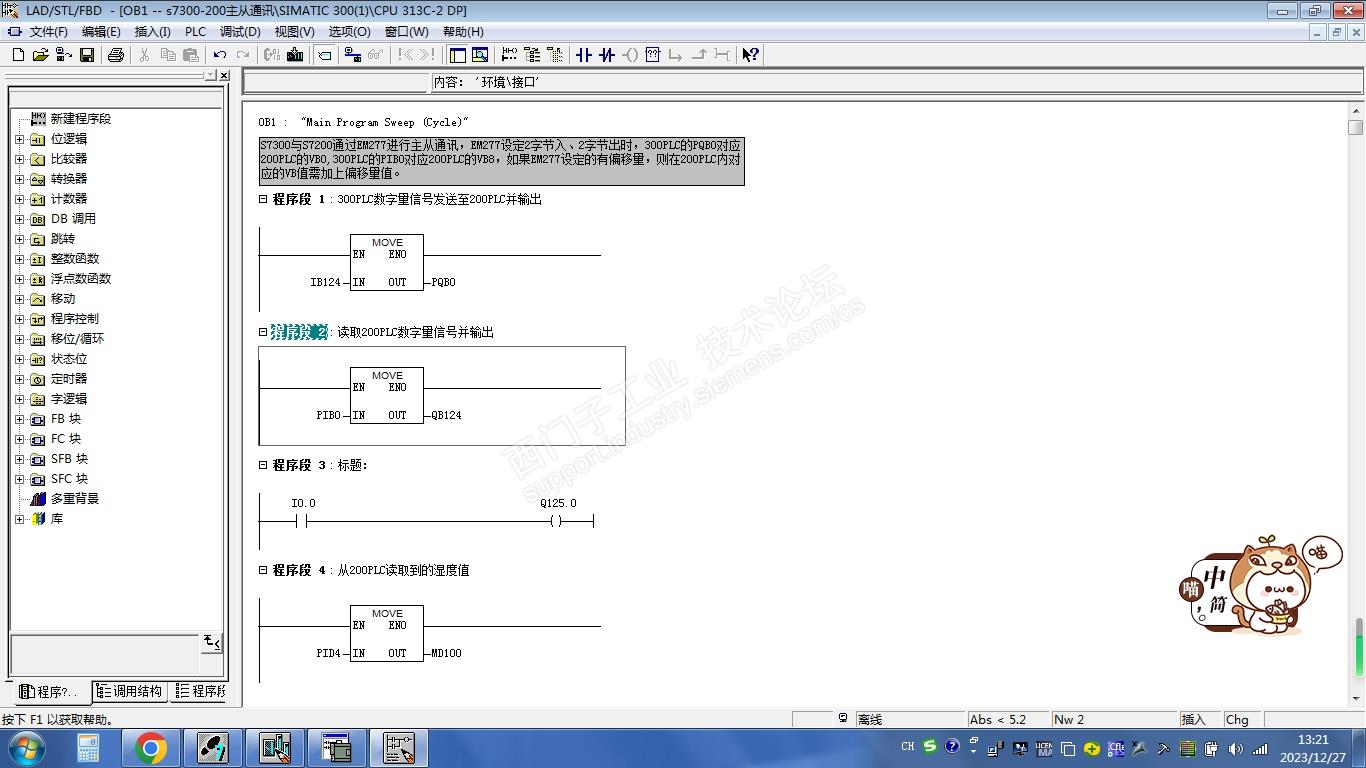
Task: Collapse 程序段 3 network
Action: point(263,465)
